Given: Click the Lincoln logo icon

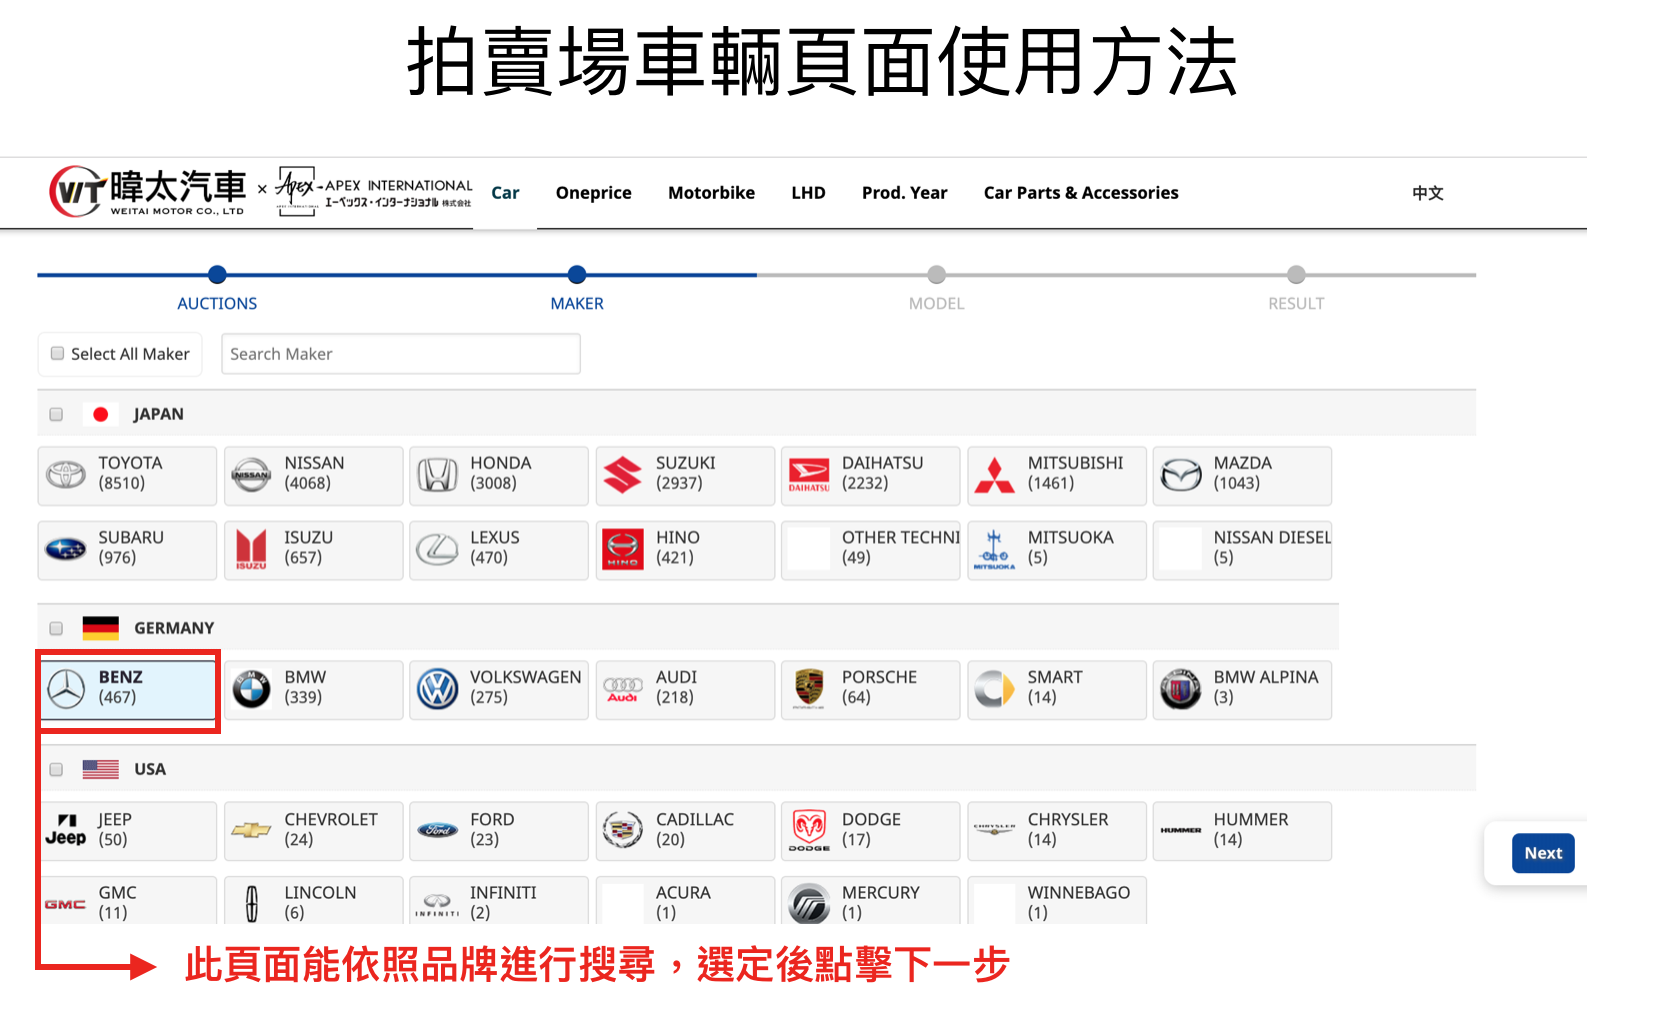Looking at the screenshot, I should [251, 904].
